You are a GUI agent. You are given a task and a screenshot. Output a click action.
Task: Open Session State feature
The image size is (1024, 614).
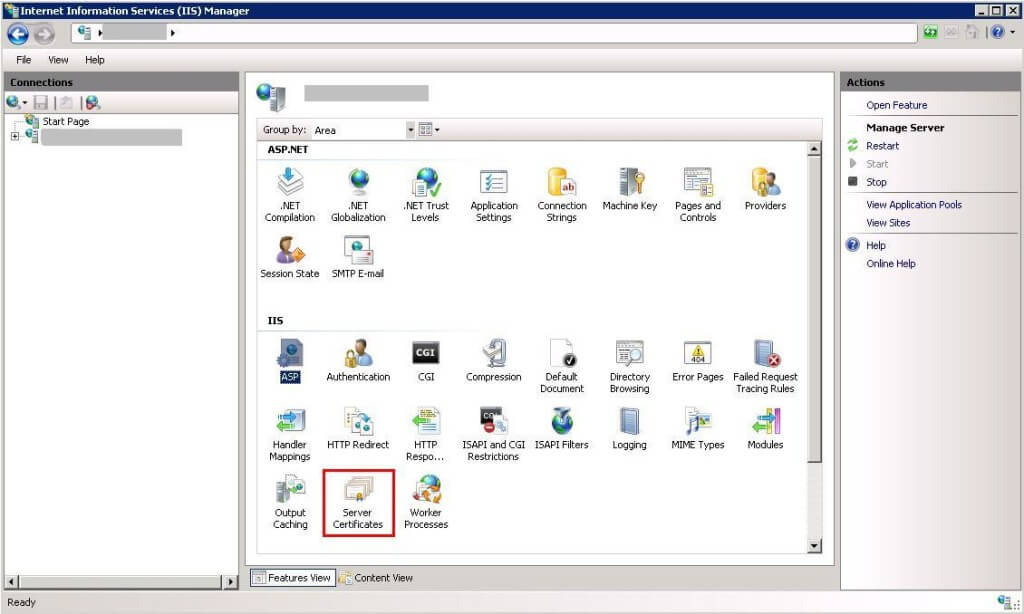(290, 257)
